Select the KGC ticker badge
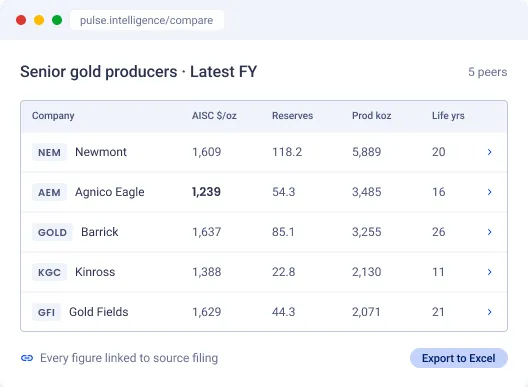Screen dimensions: 528x387 (x=49, y=272)
